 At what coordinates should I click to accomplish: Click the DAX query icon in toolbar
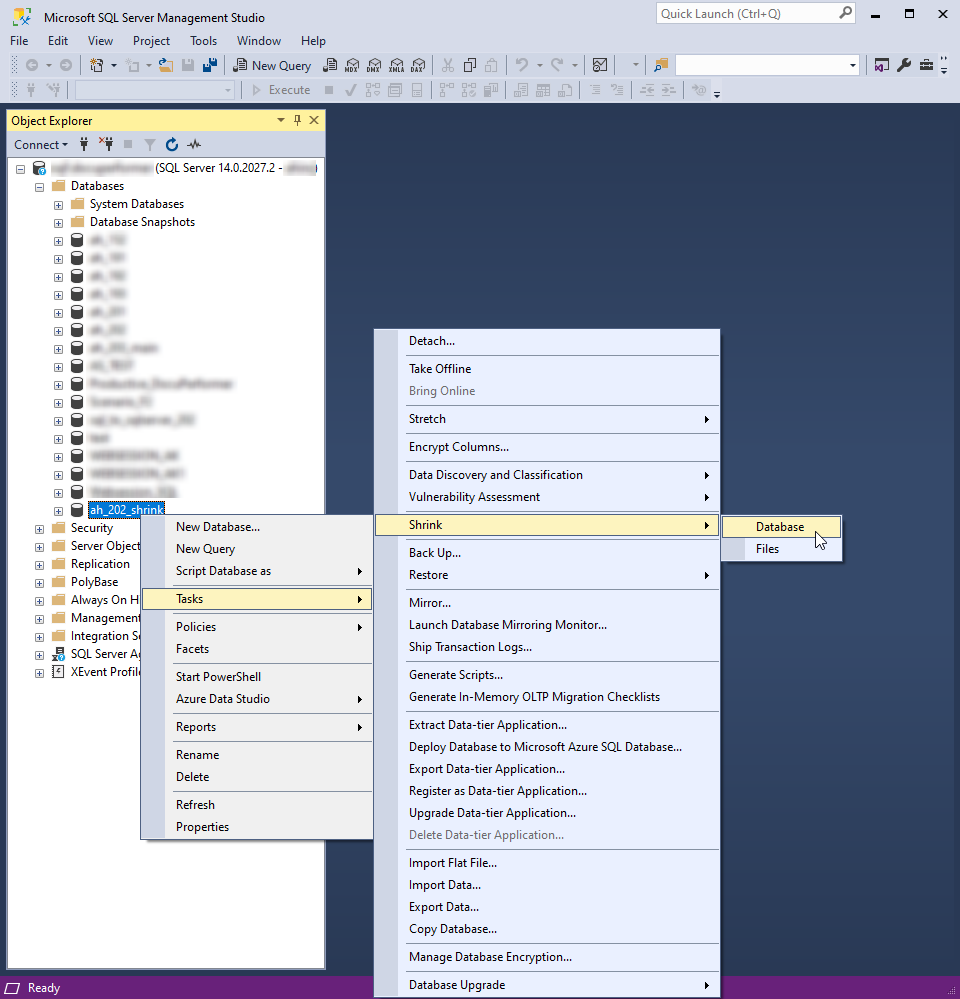point(419,65)
